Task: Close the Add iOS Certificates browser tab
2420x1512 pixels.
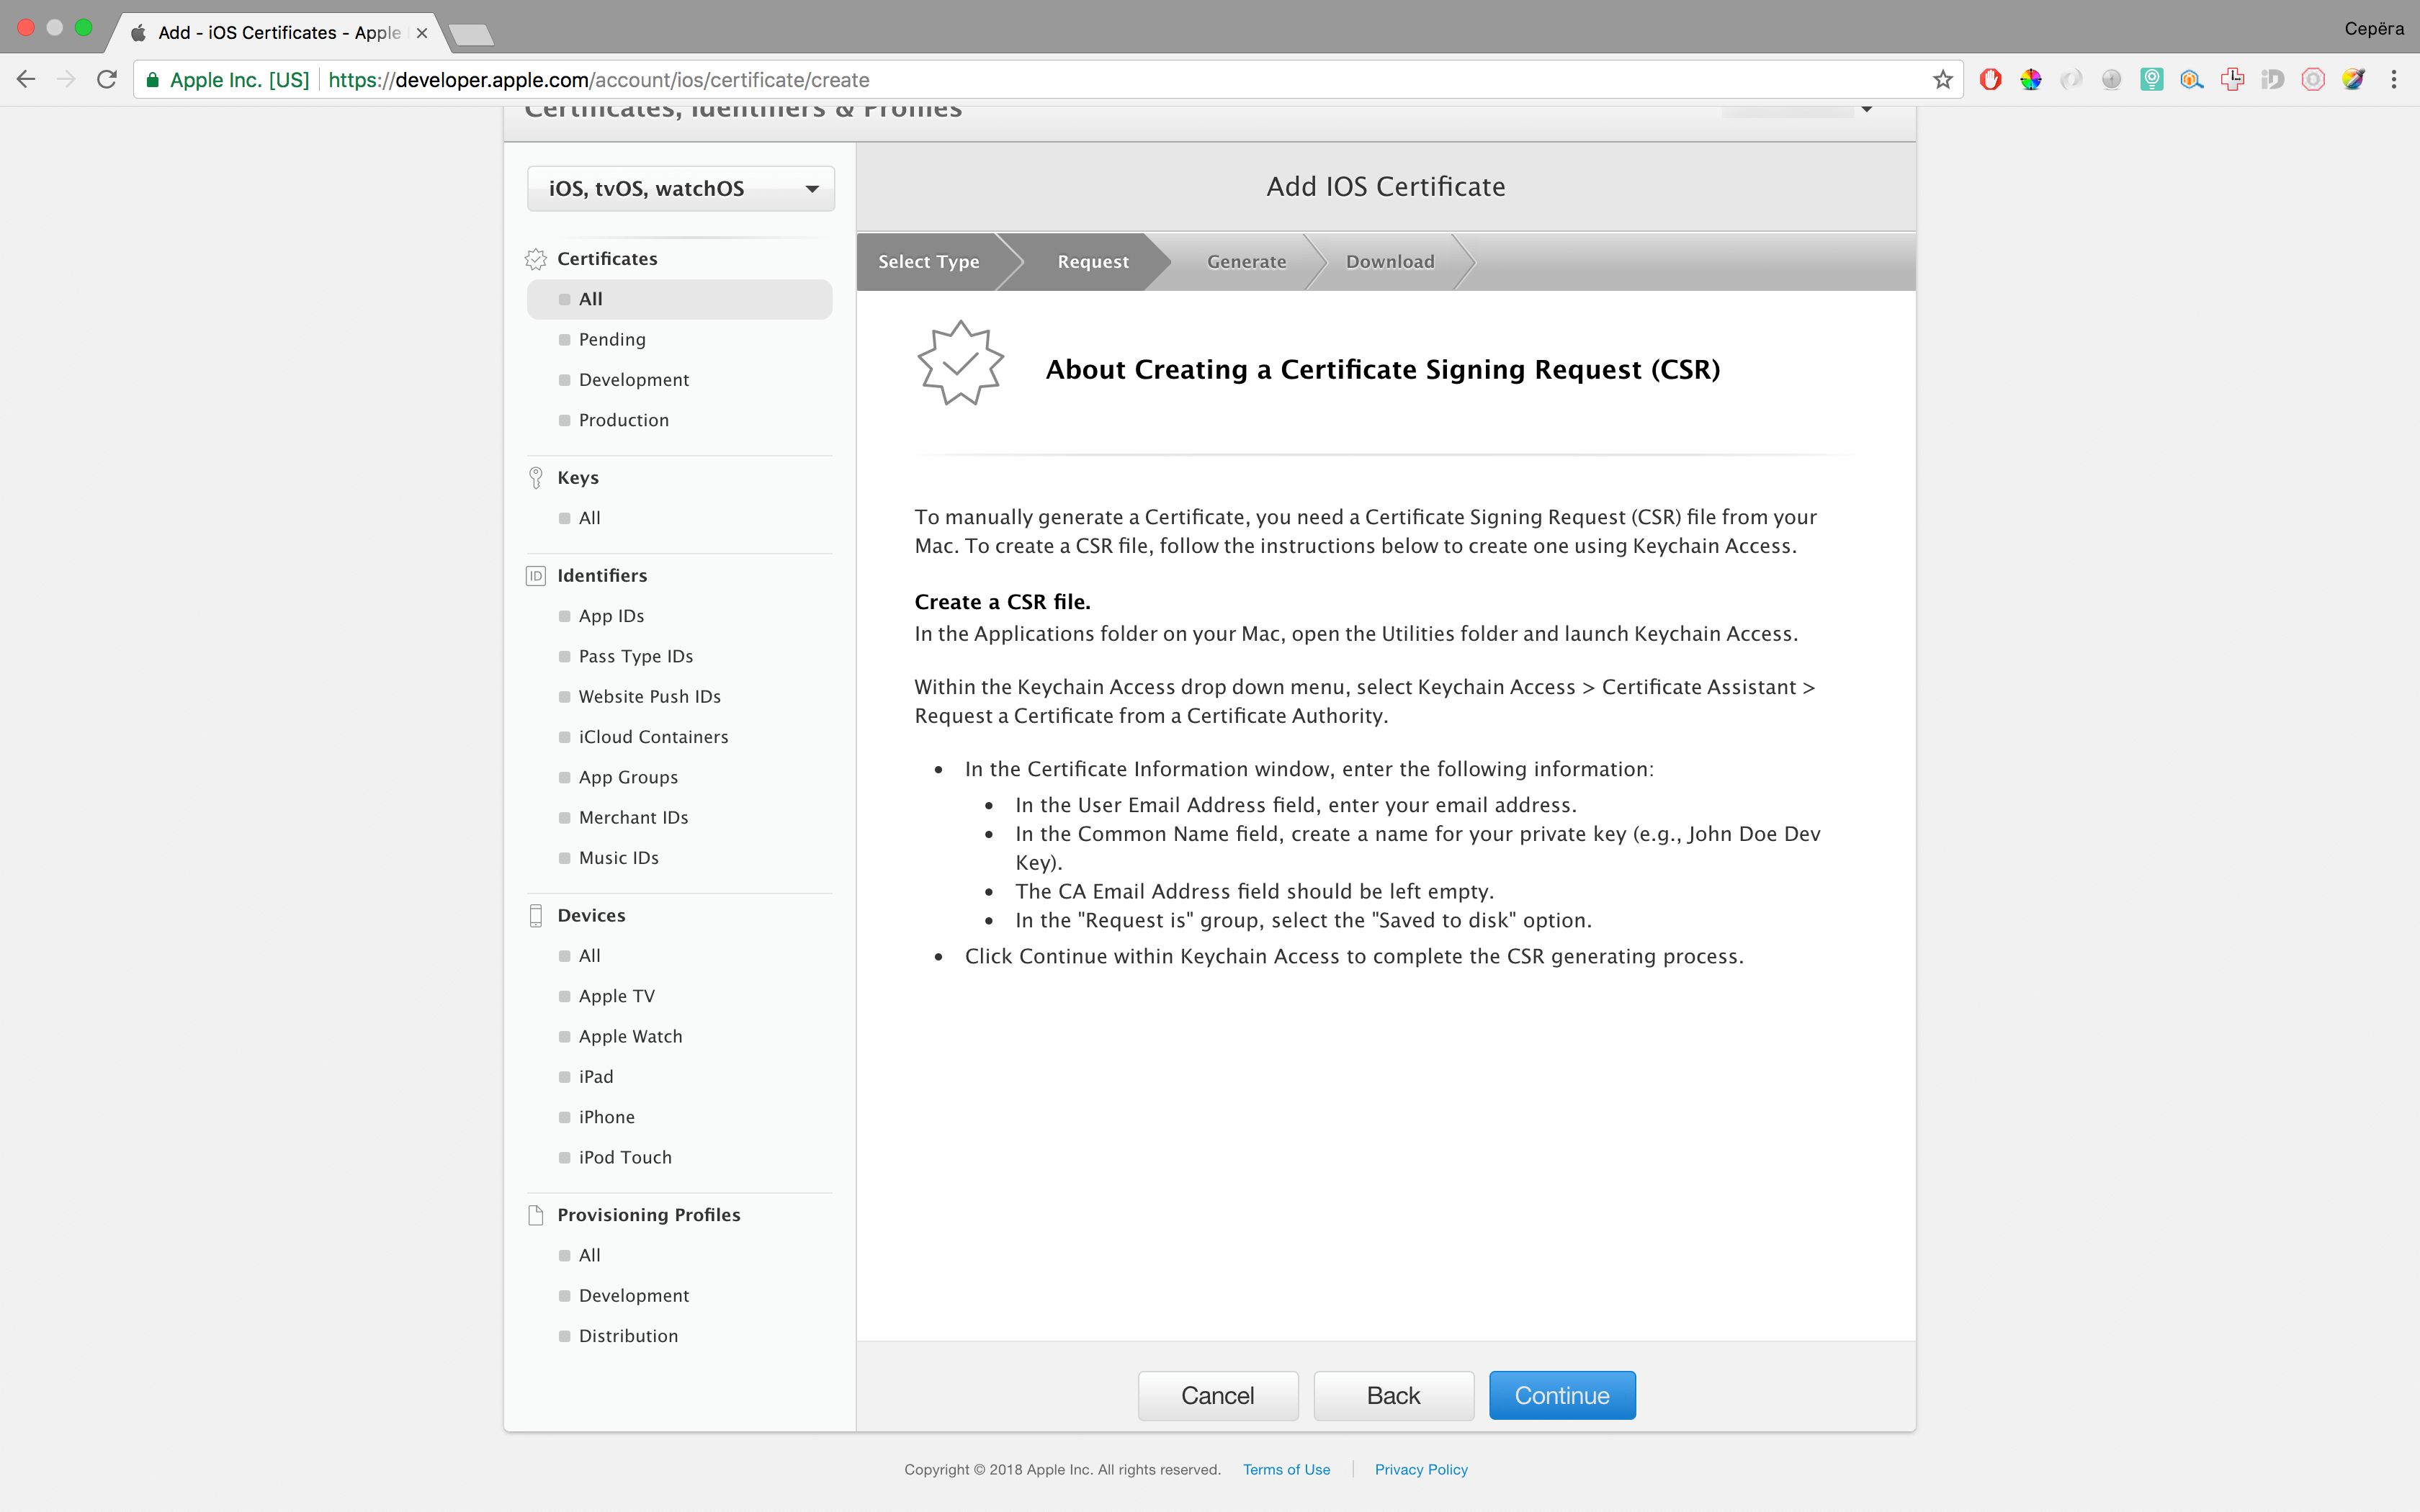Action: [422, 33]
